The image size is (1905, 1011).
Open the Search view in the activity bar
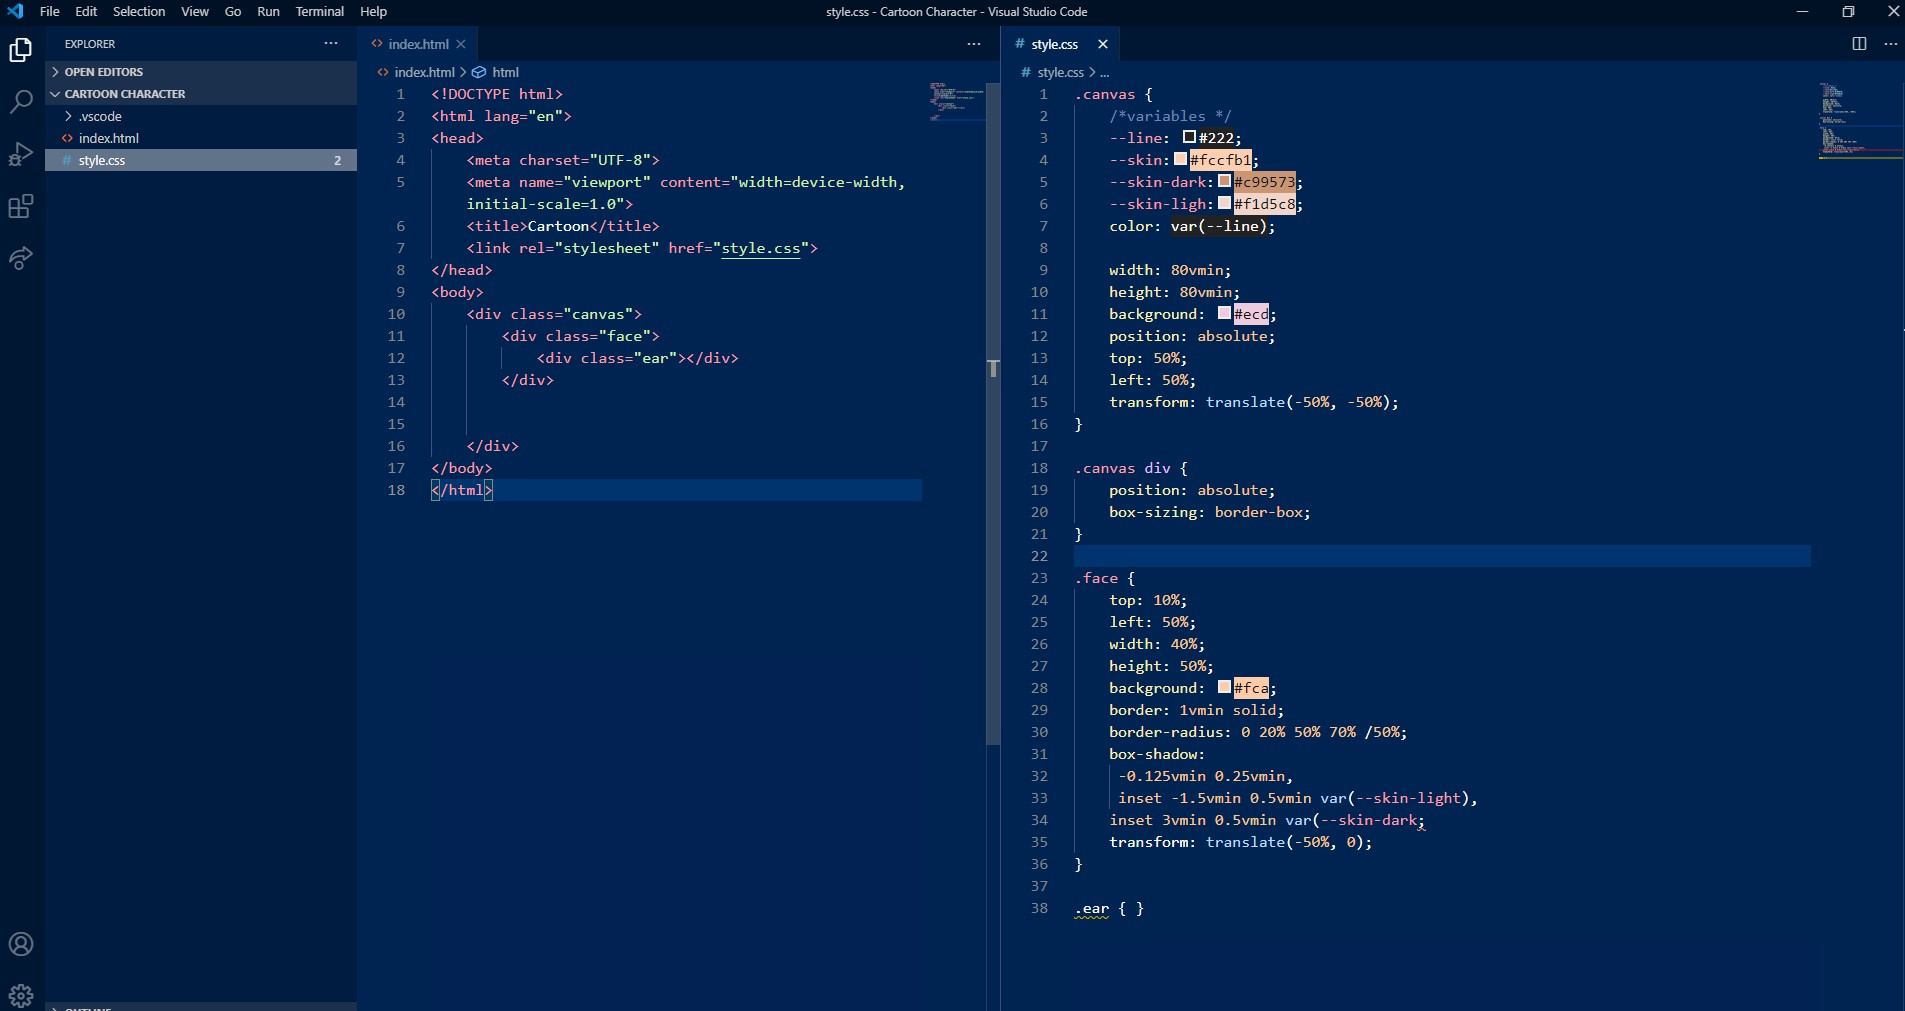coord(21,101)
